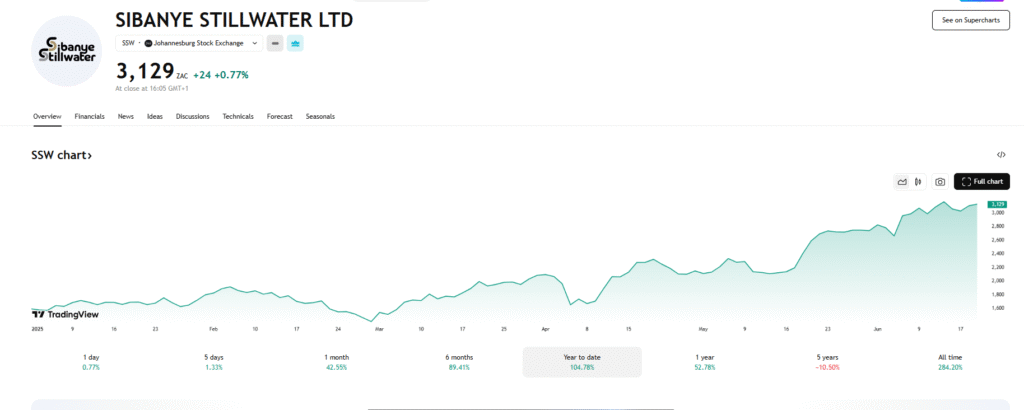Click the See on Supercharts button
The width and height of the screenshot is (1024, 410).
point(970,20)
